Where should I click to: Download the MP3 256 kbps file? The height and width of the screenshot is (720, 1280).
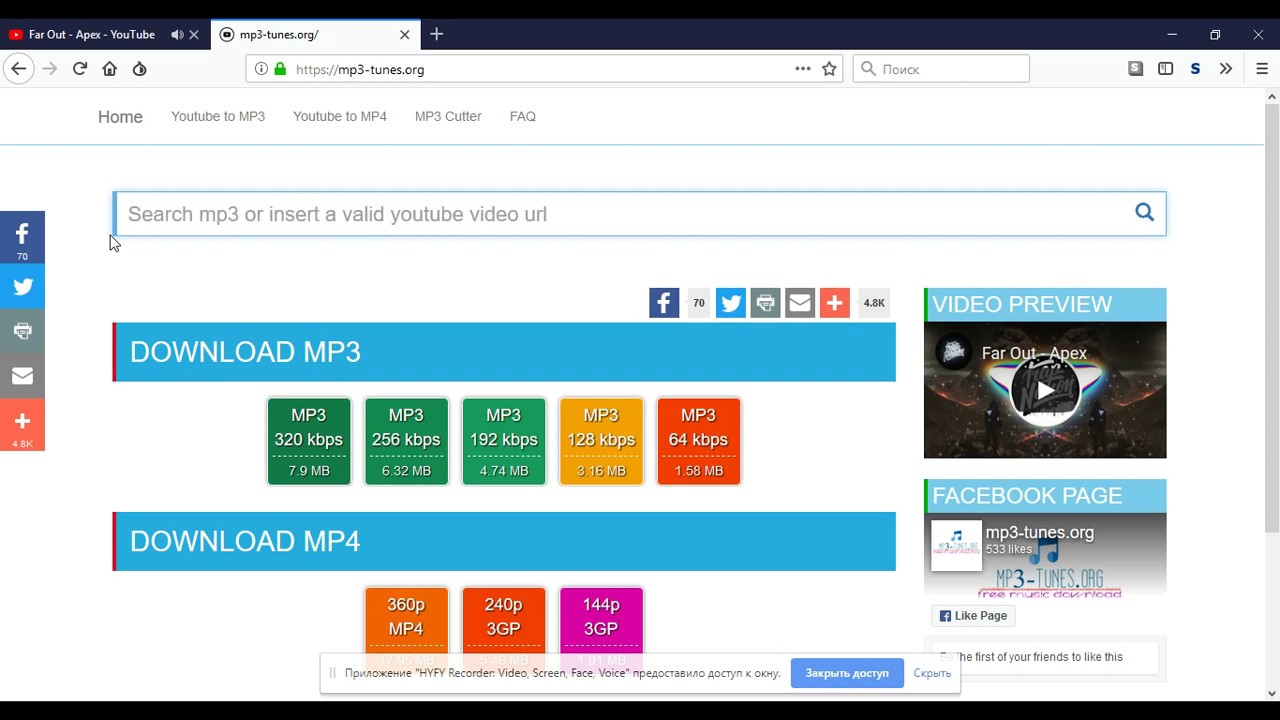coord(406,441)
